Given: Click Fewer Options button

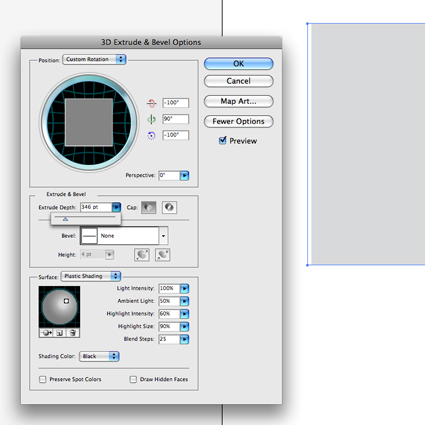Looking at the screenshot, I should 239,121.
